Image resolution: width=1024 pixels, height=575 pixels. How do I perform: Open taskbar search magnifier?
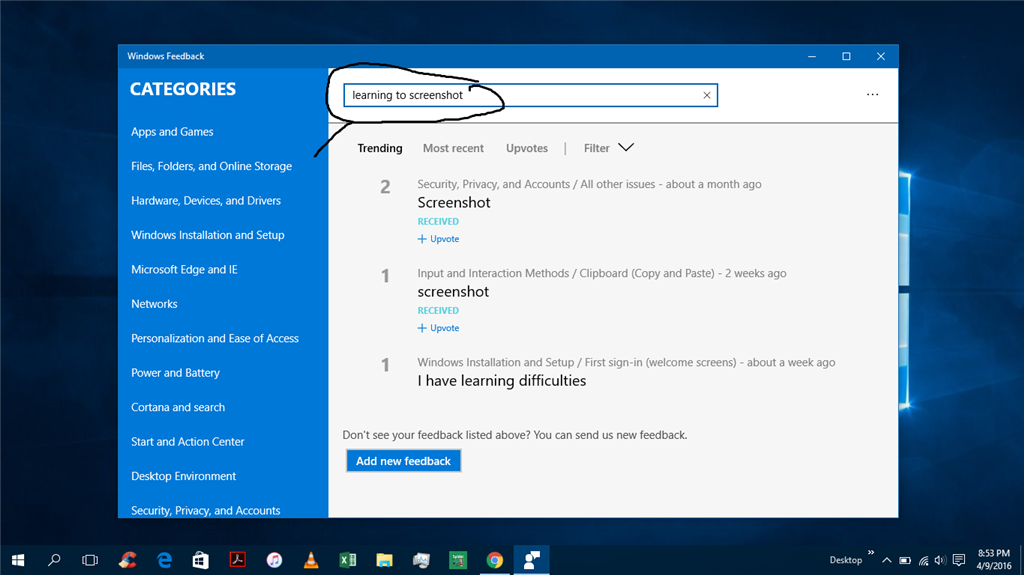tap(54, 560)
